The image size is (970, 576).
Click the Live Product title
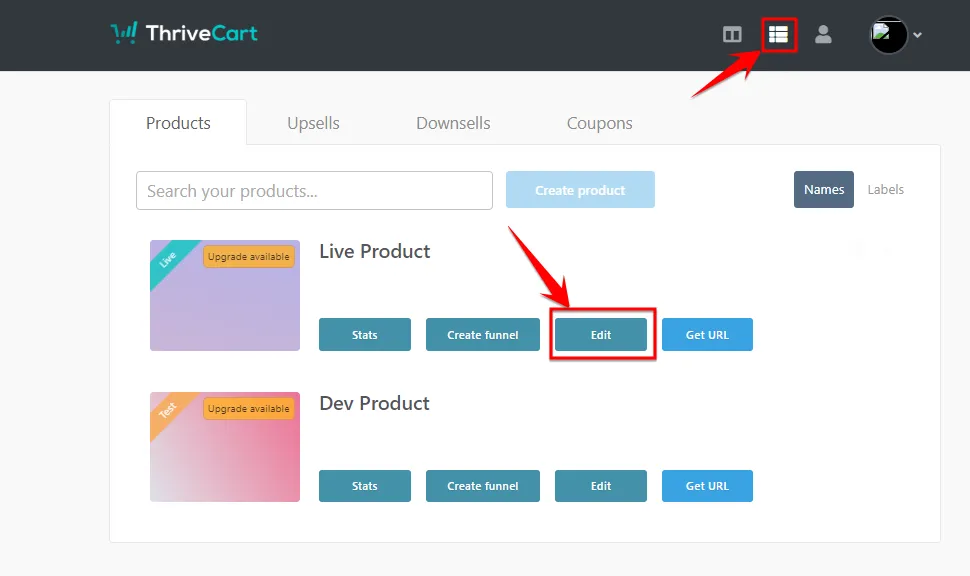coord(374,251)
